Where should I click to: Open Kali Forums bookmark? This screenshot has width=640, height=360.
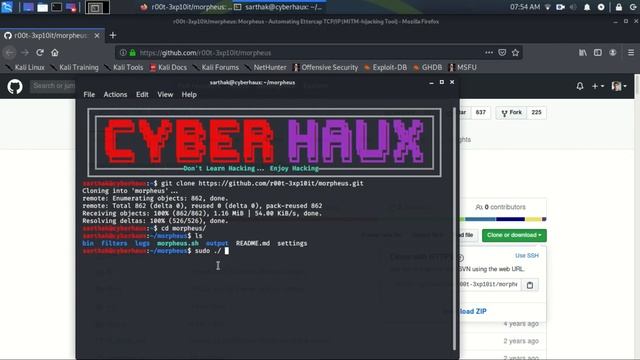tap(215, 67)
